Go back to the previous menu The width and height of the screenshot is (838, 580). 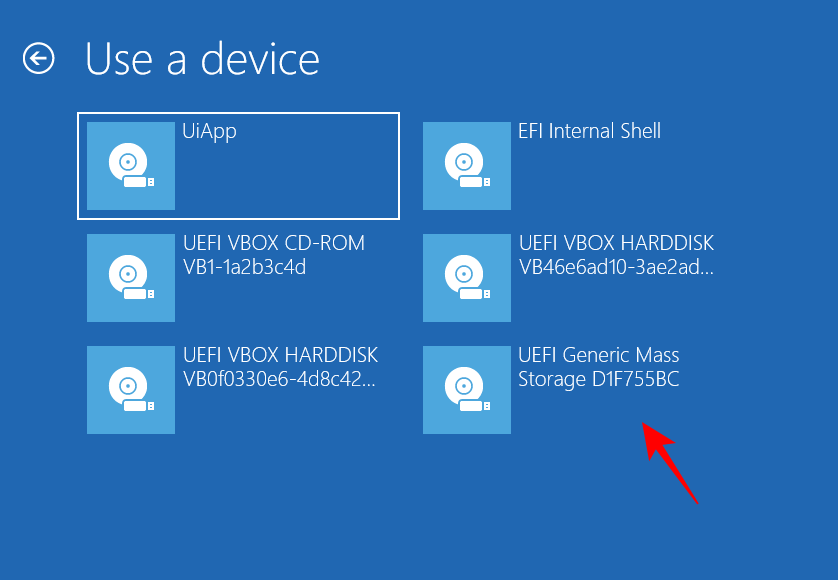click(x=38, y=58)
